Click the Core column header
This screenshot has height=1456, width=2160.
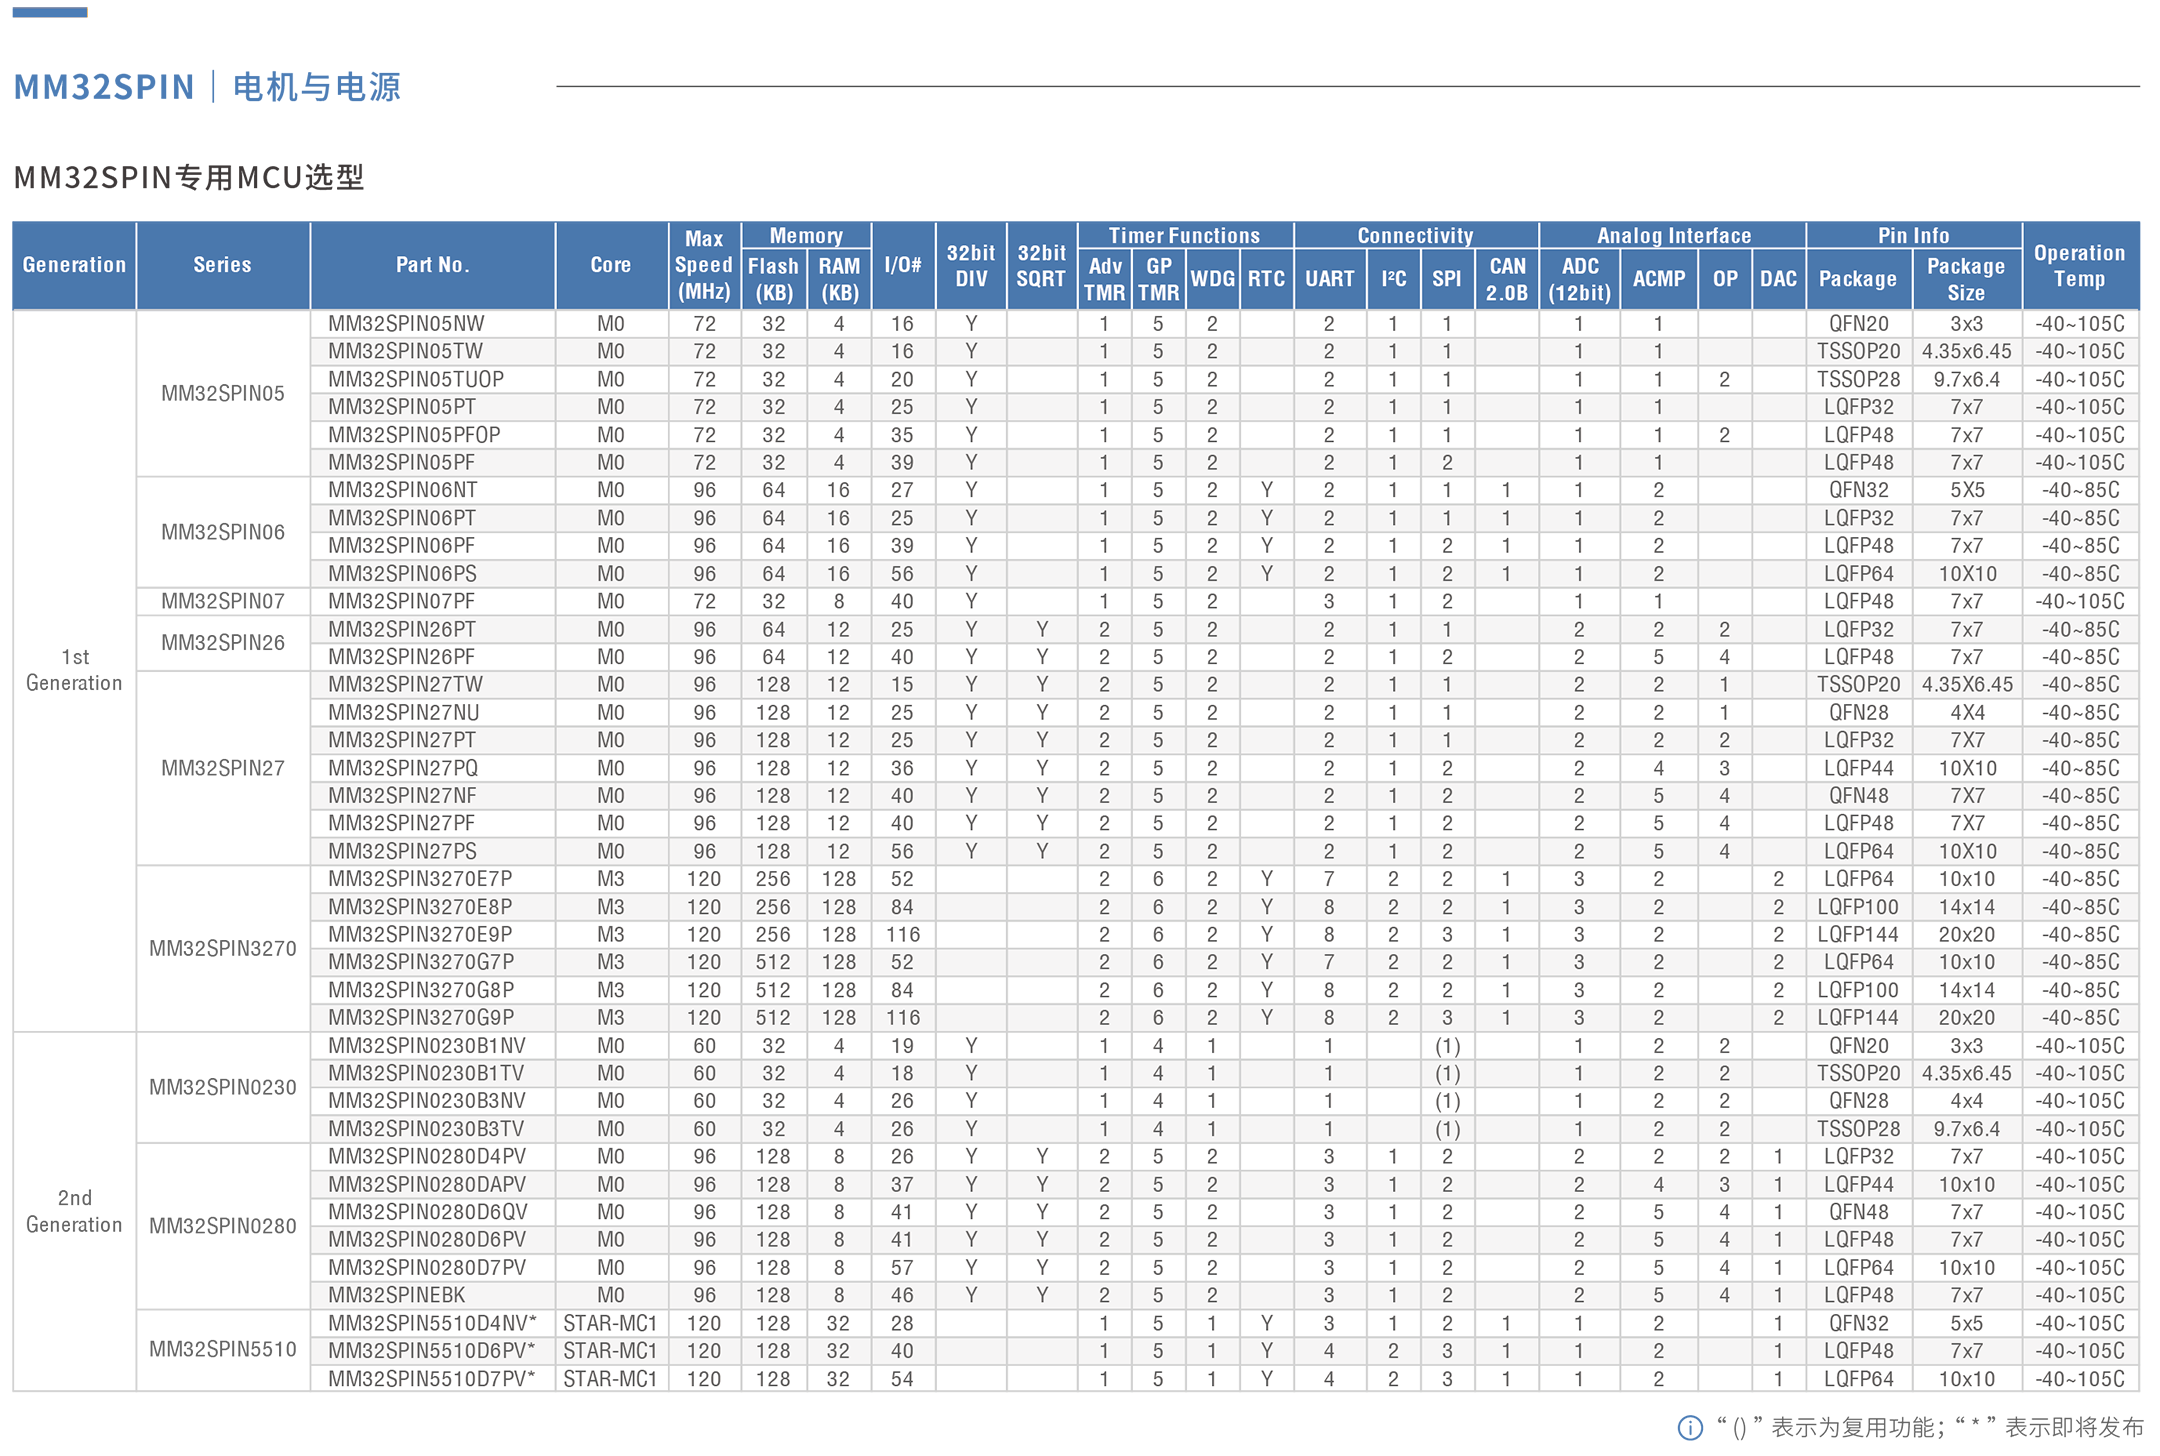coord(611,265)
